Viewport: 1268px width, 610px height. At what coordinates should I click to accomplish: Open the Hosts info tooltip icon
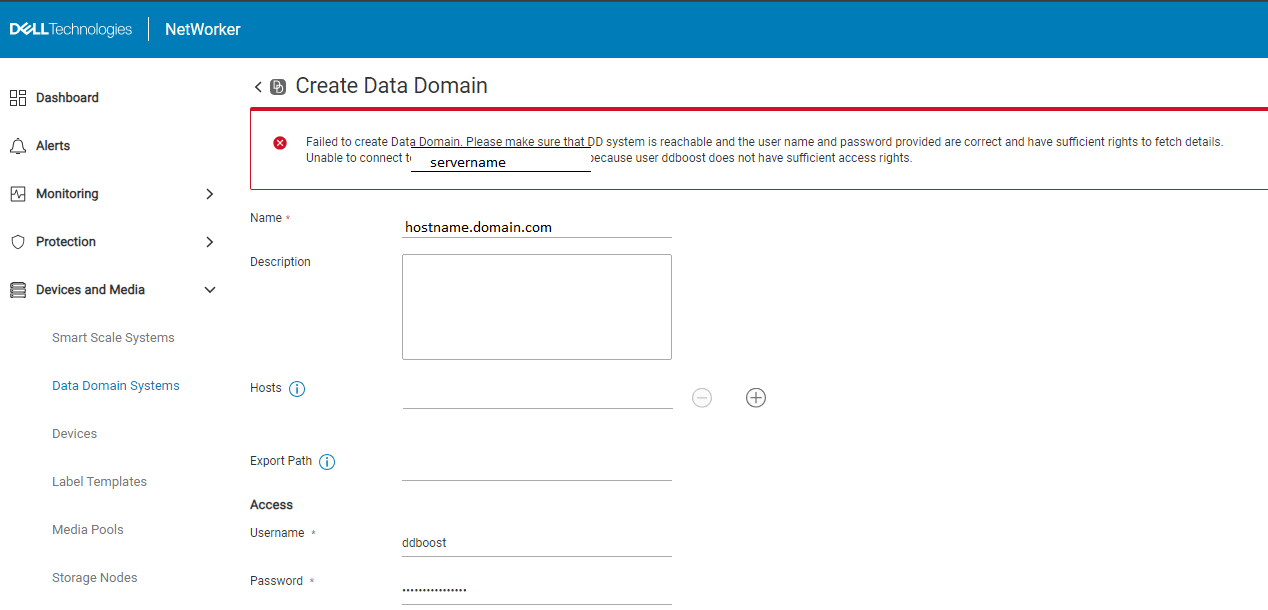tap(297, 389)
